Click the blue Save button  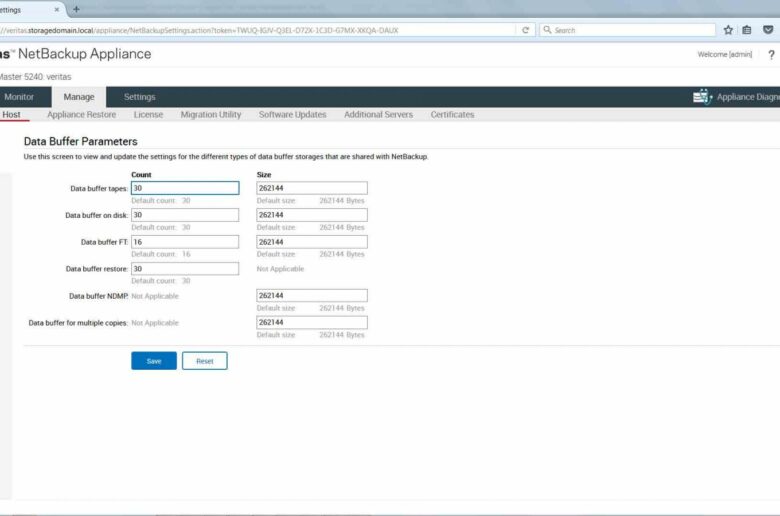[x=154, y=361]
